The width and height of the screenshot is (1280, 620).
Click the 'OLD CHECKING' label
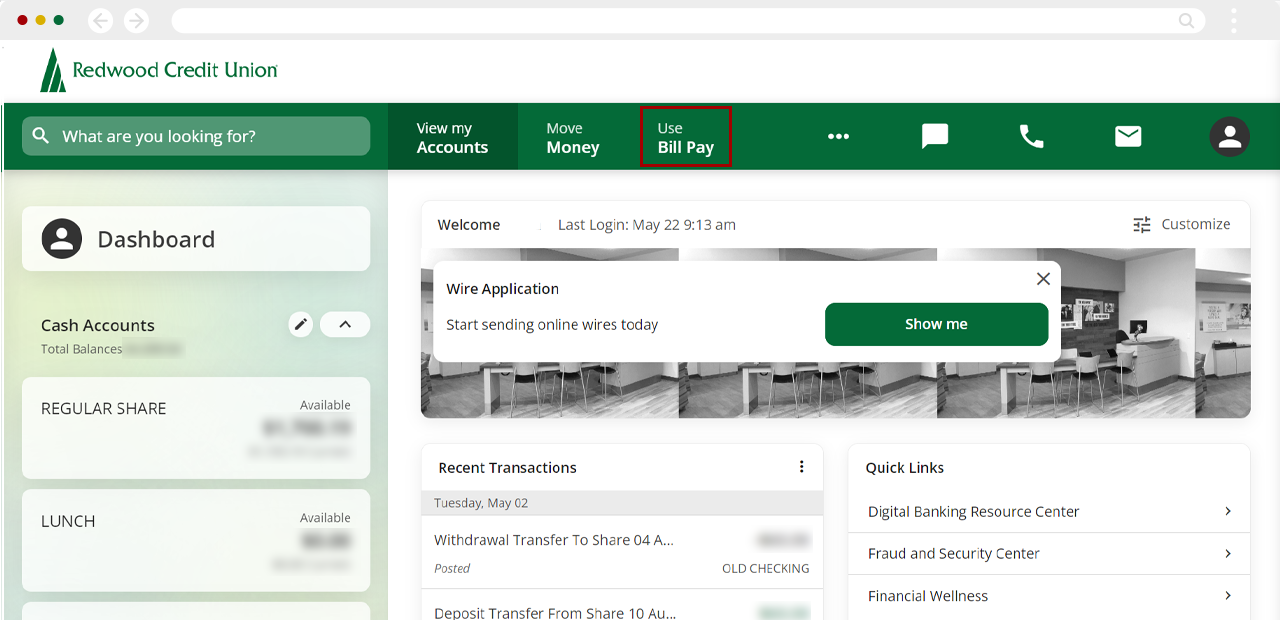[766, 568]
